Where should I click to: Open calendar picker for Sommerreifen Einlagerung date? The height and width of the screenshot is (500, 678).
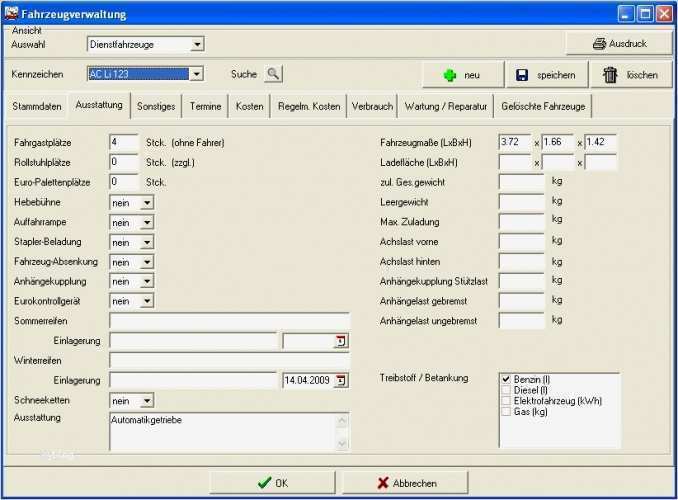coord(341,341)
